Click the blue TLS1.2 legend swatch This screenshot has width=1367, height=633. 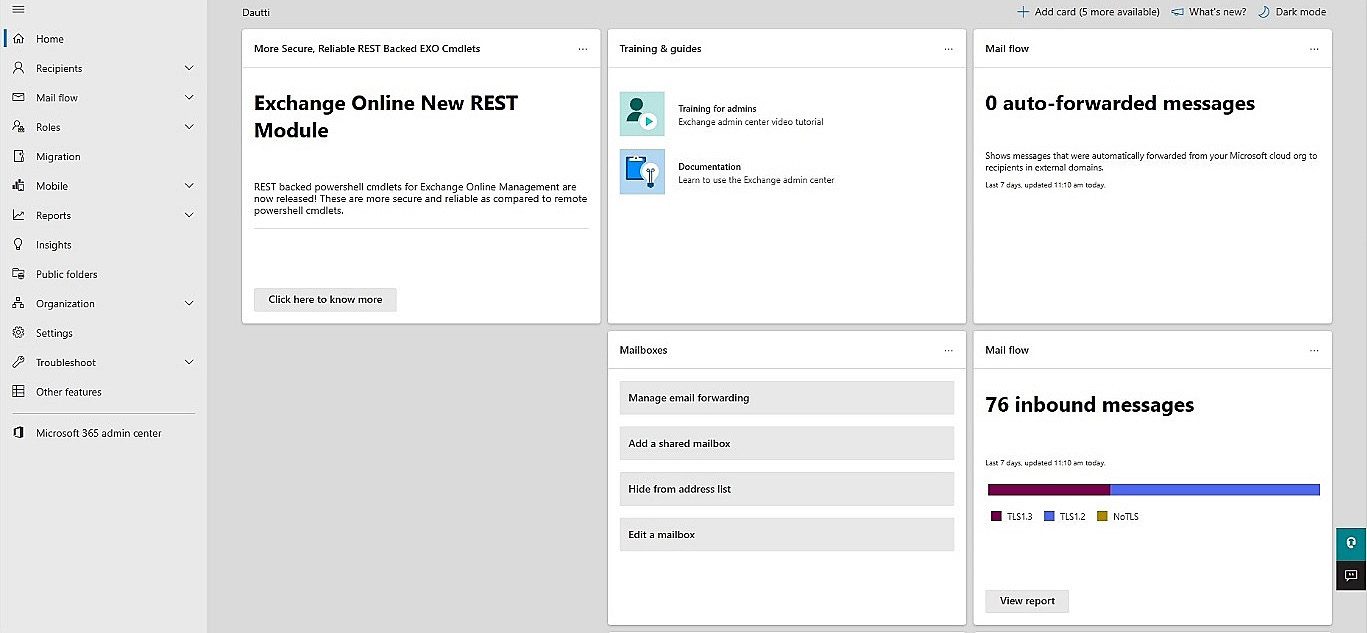pyautogui.click(x=1049, y=517)
